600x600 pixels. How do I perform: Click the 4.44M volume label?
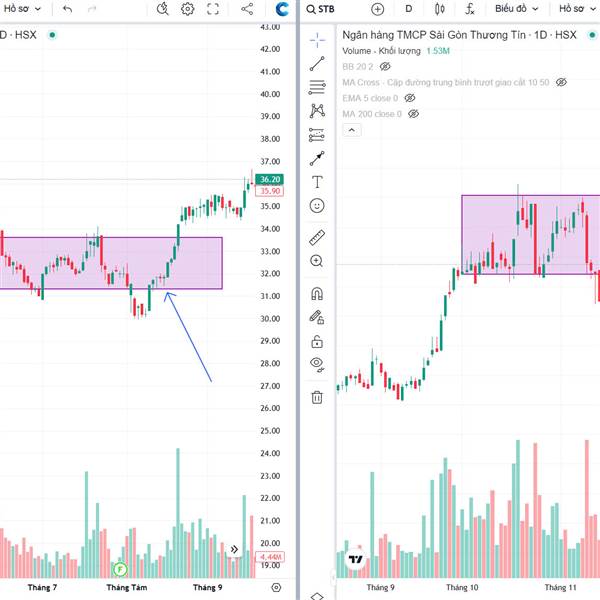269,557
